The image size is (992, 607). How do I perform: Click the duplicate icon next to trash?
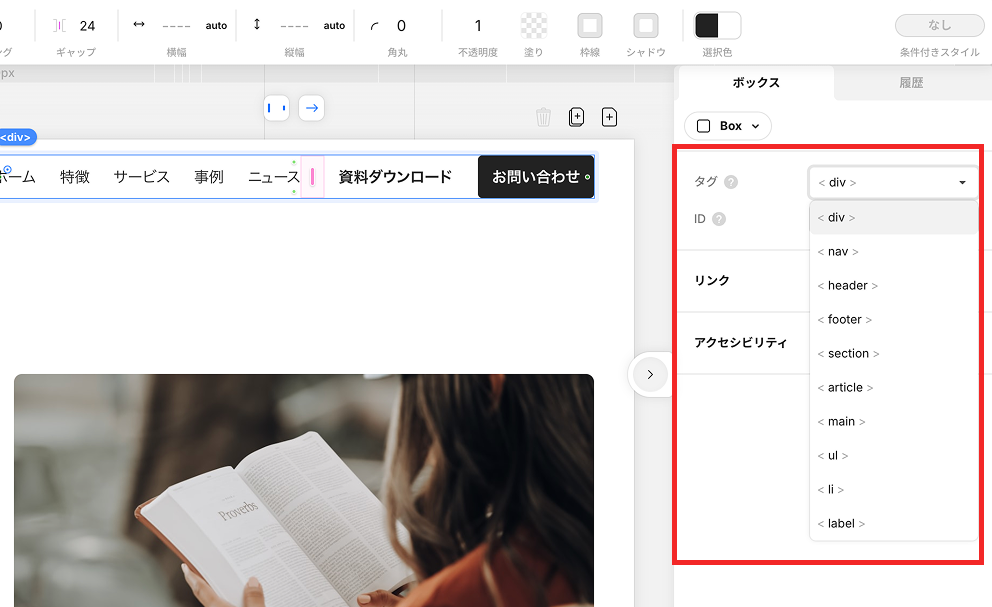[576, 118]
